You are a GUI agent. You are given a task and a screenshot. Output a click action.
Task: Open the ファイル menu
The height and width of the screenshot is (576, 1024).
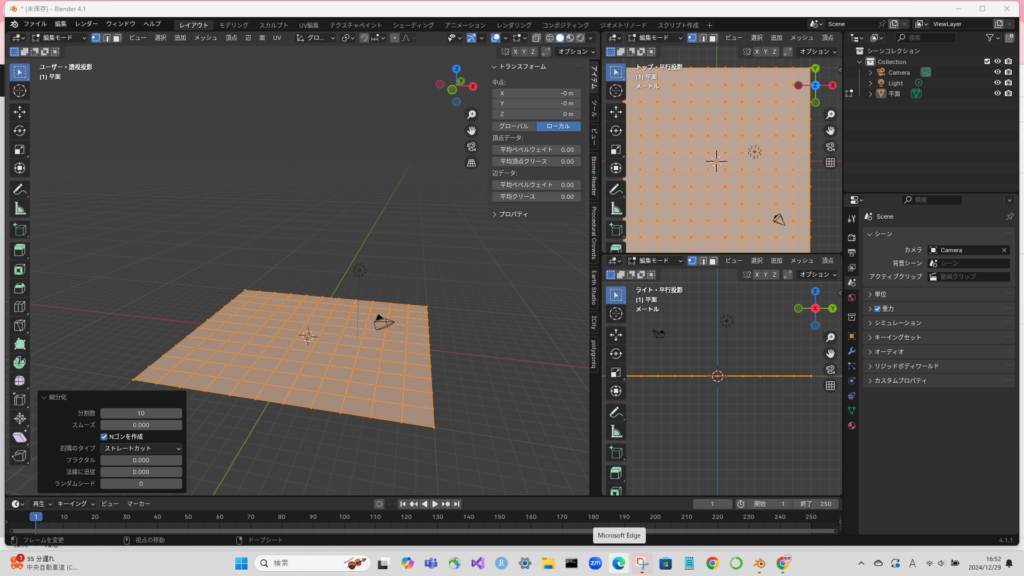point(35,23)
